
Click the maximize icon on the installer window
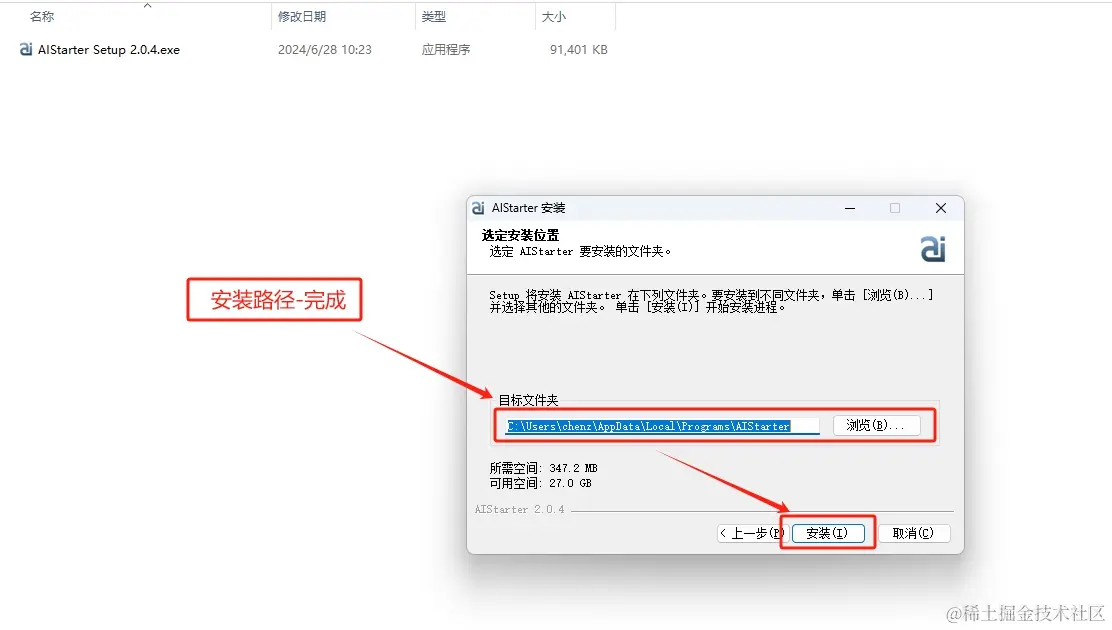click(x=895, y=208)
